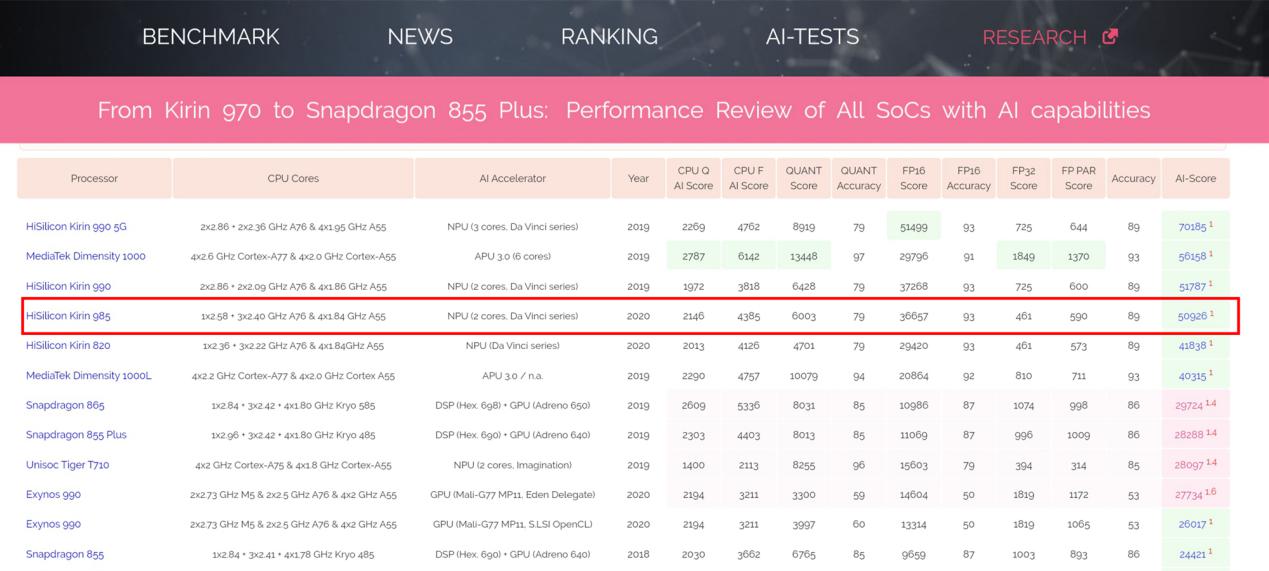The width and height of the screenshot is (1269, 571).
Task: Open the HiSilicon Kirin 990 5G link
Action: pyautogui.click(x=76, y=227)
